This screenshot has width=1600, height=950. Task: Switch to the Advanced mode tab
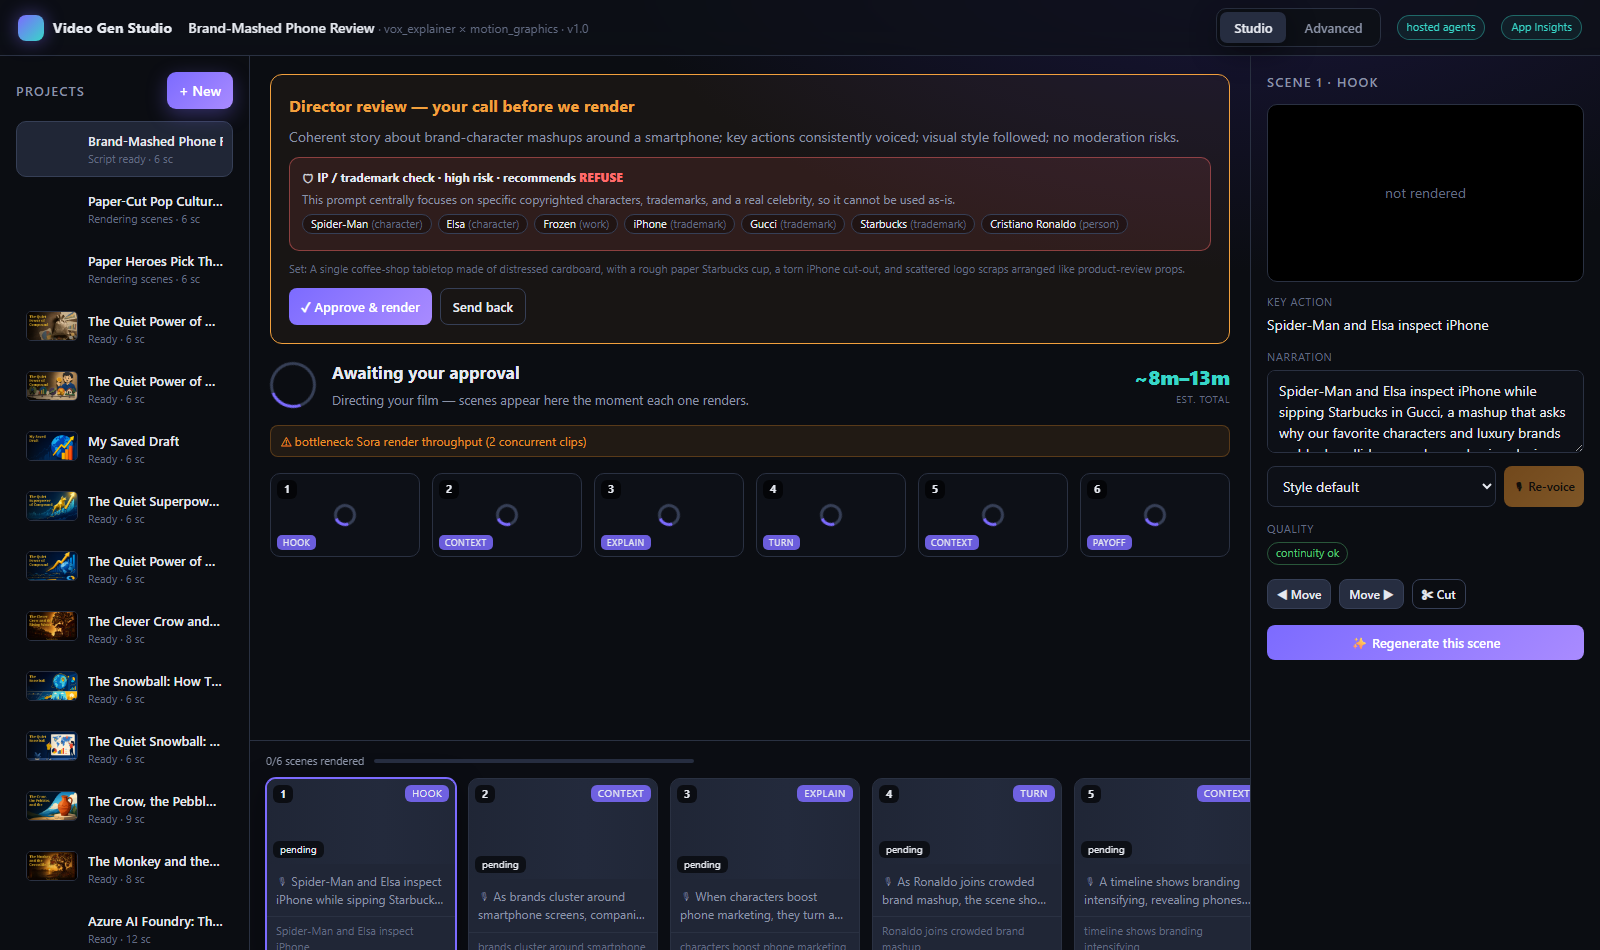point(1333,28)
